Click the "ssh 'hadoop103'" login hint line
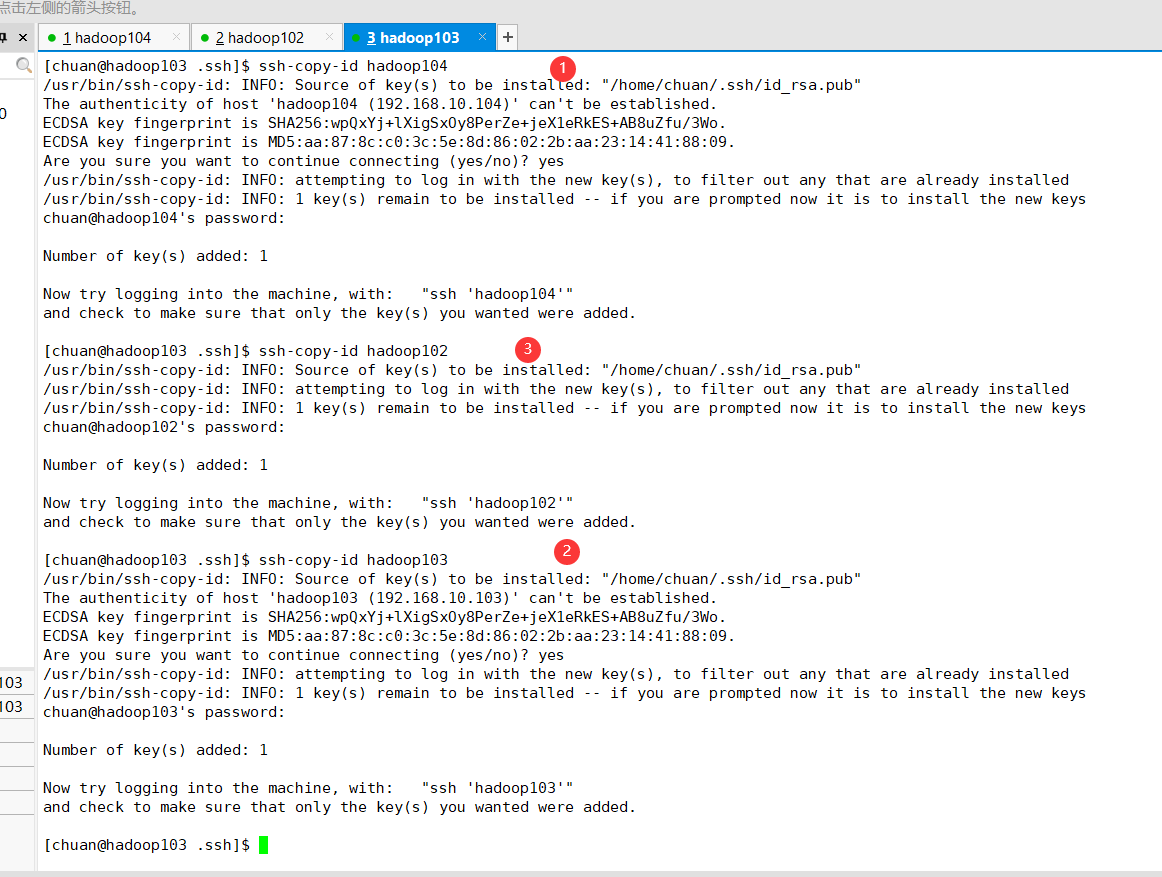 pos(308,787)
